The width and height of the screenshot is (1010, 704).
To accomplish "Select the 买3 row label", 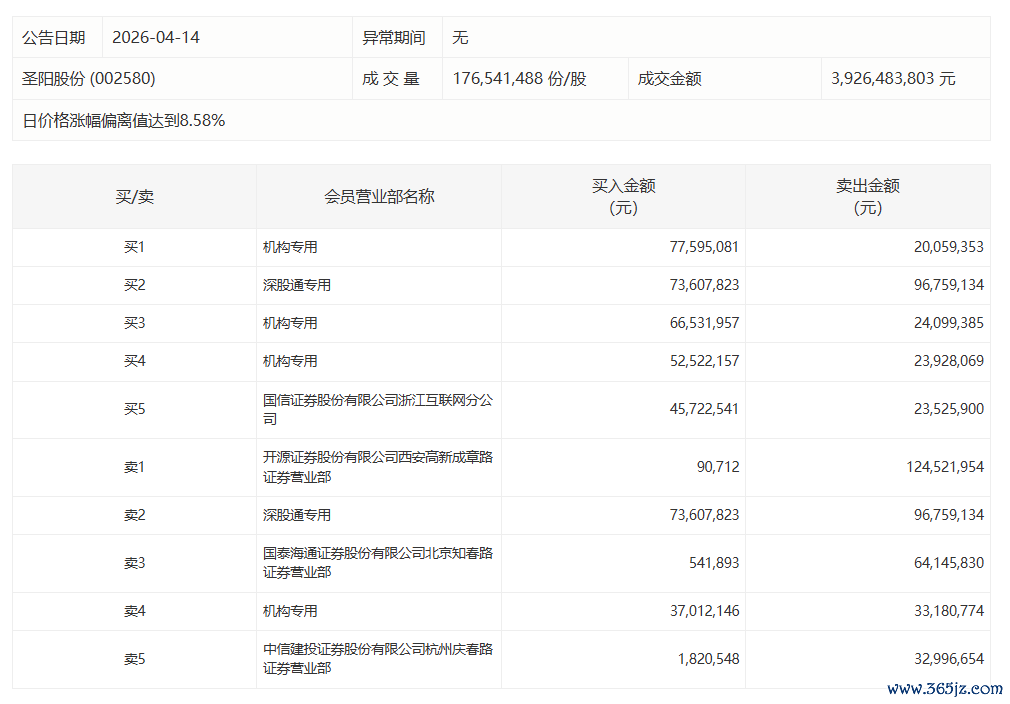I will tap(135, 323).
